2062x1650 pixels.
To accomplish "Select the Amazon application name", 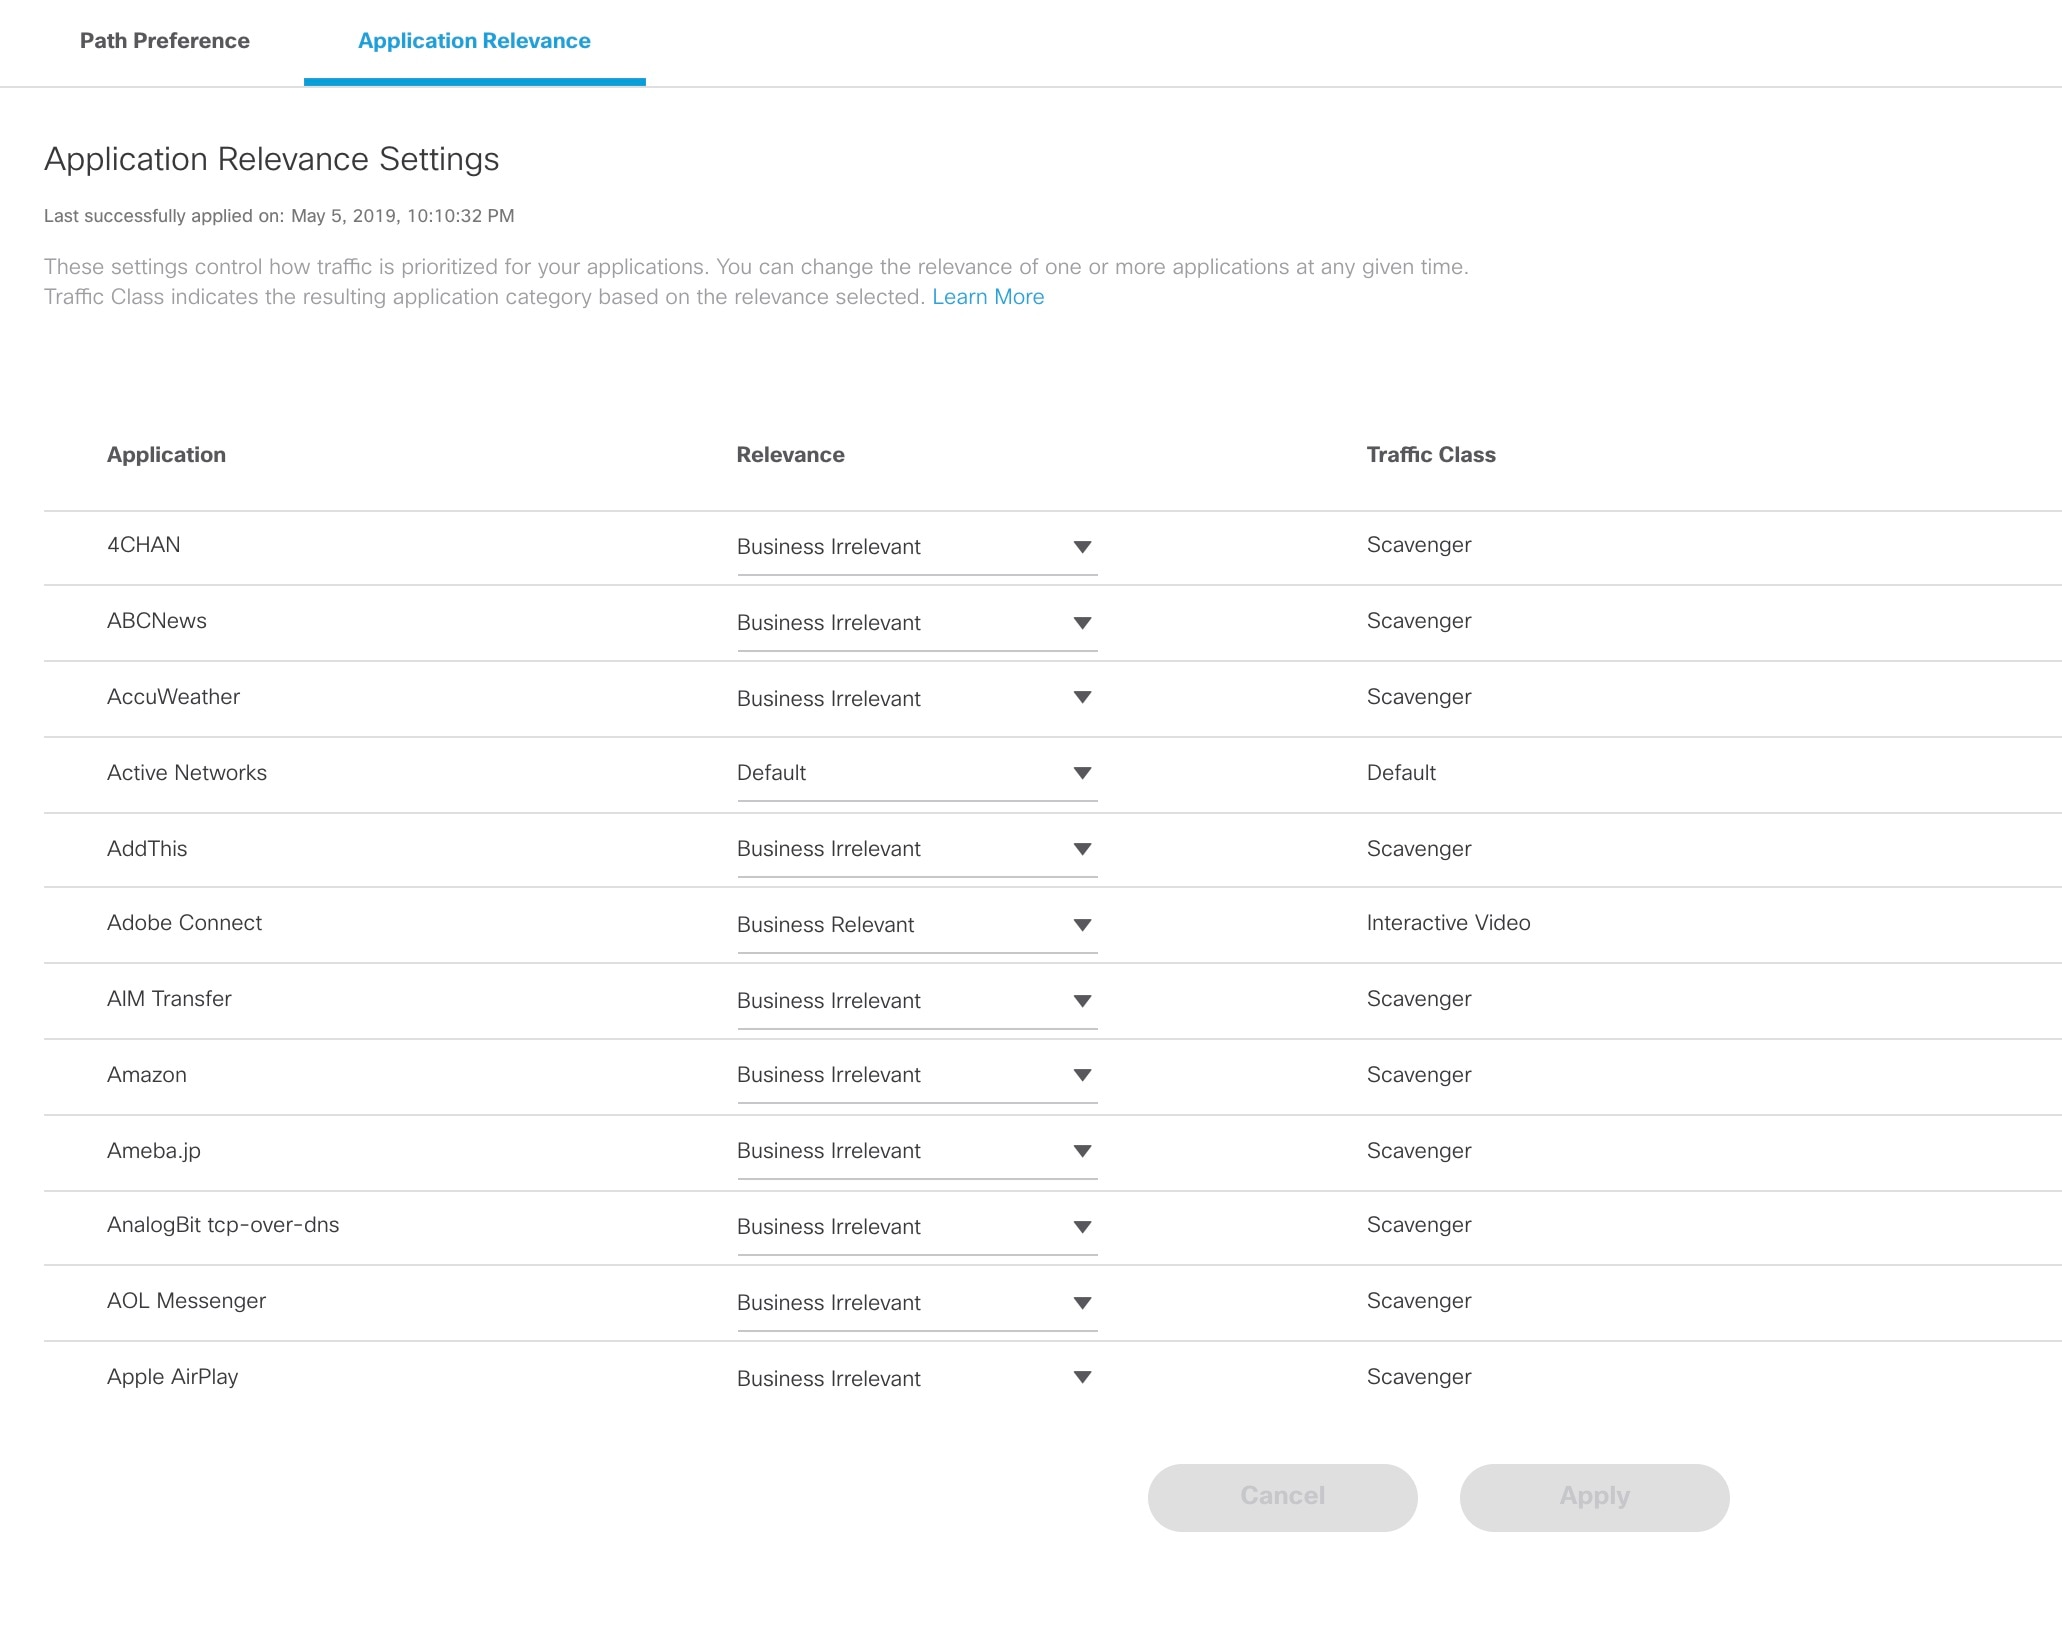I will click(147, 1075).
